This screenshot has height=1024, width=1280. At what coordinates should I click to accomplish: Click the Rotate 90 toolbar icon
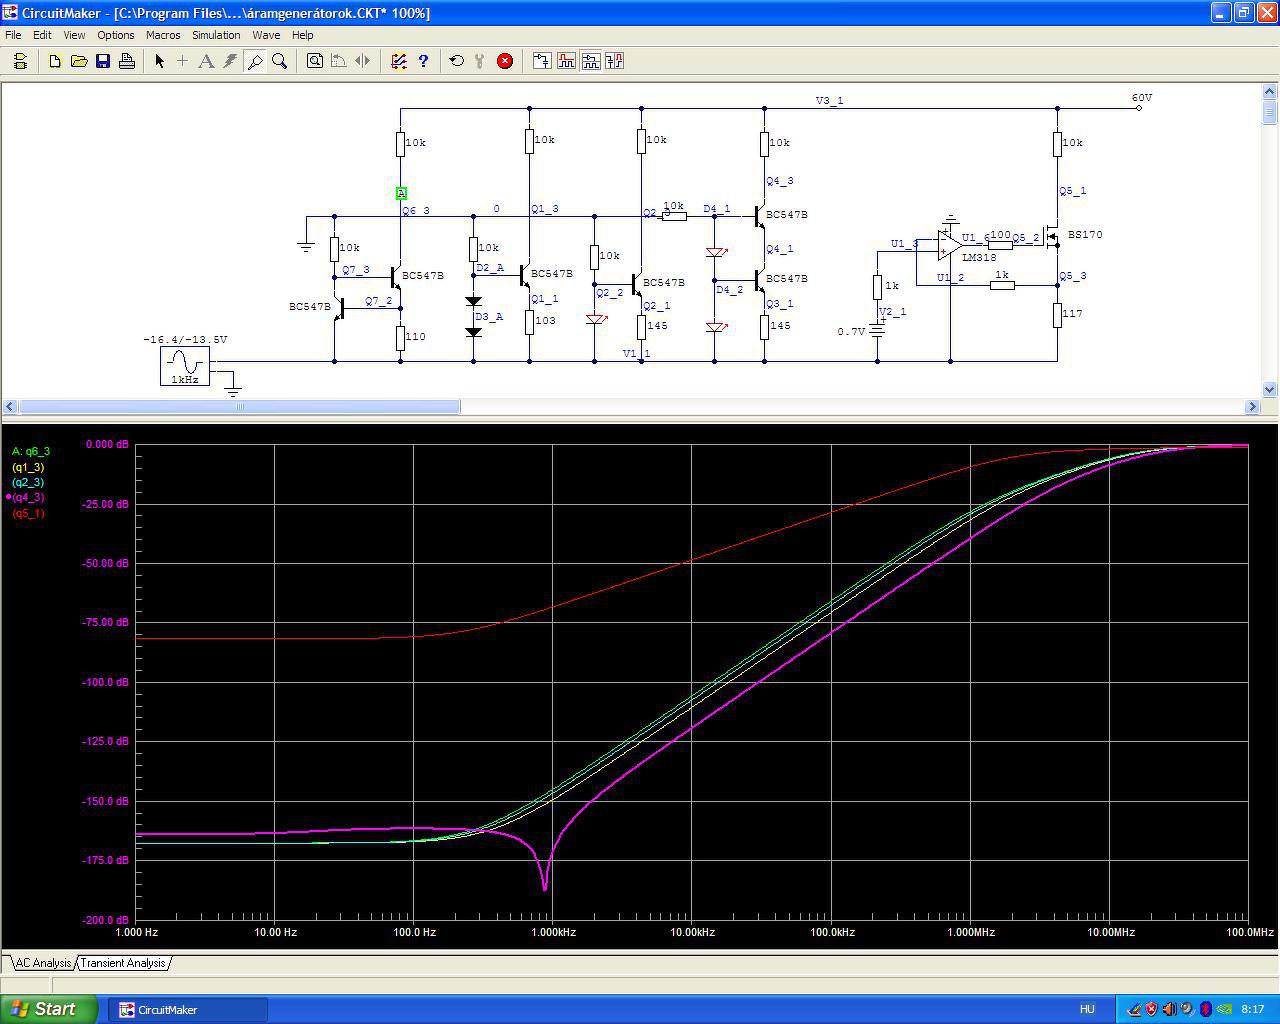point(339,61)
